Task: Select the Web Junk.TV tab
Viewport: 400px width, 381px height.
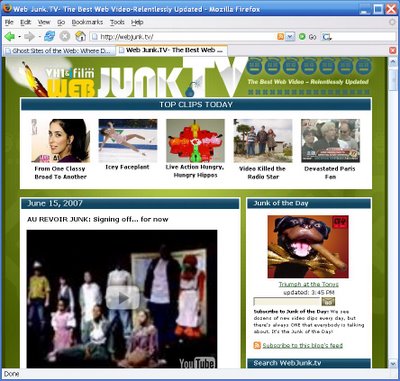Action: (x=172, y=50)
